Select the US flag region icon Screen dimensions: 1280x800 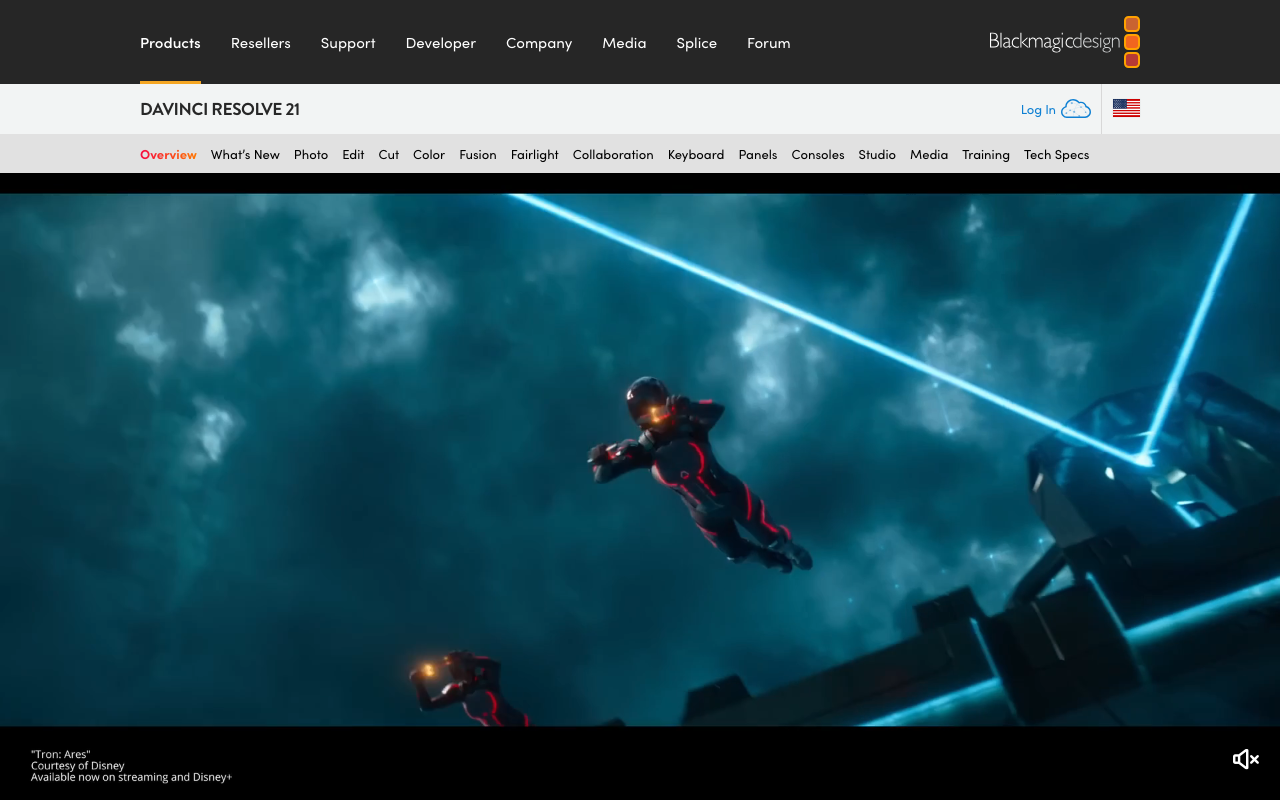click(1126, 108)
